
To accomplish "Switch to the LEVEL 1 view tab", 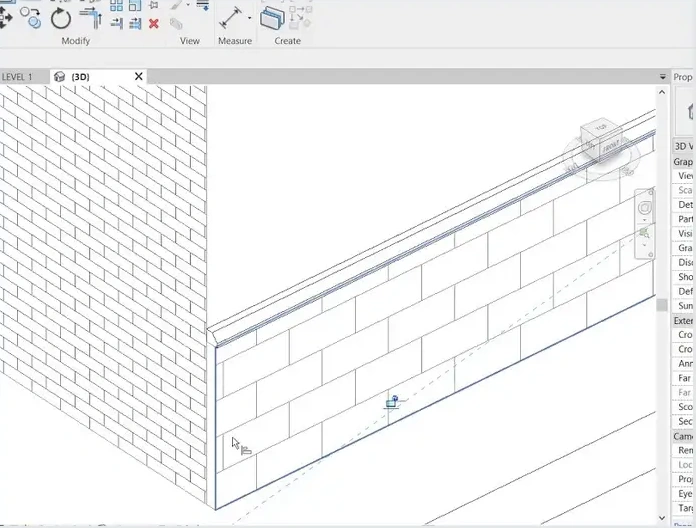I will tap(17, 77).
